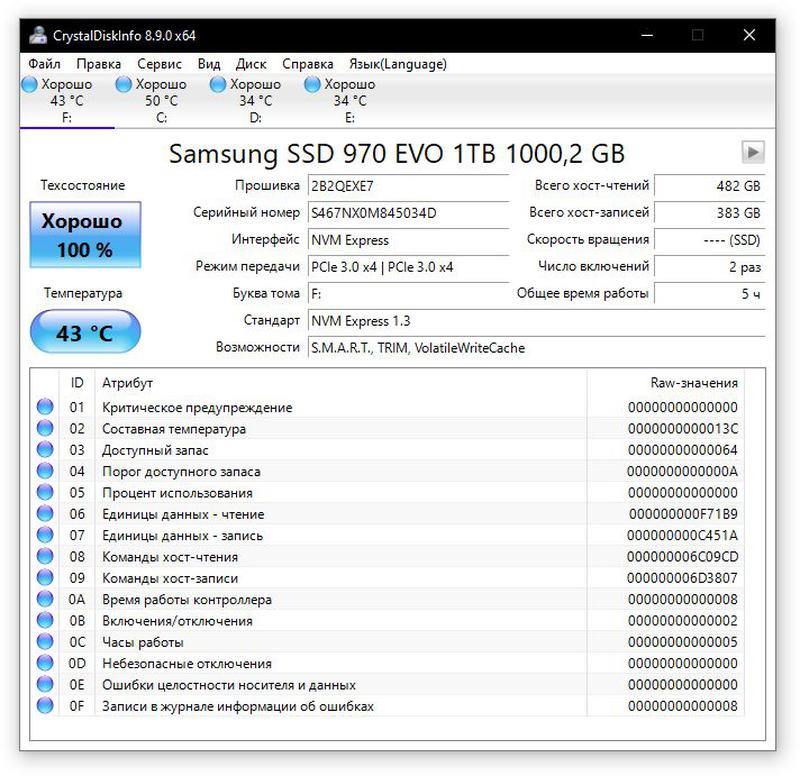The height and width of the screenshot is (776, 800).
Task: Click blue status icon for attribute 0F
Action: 45,706
